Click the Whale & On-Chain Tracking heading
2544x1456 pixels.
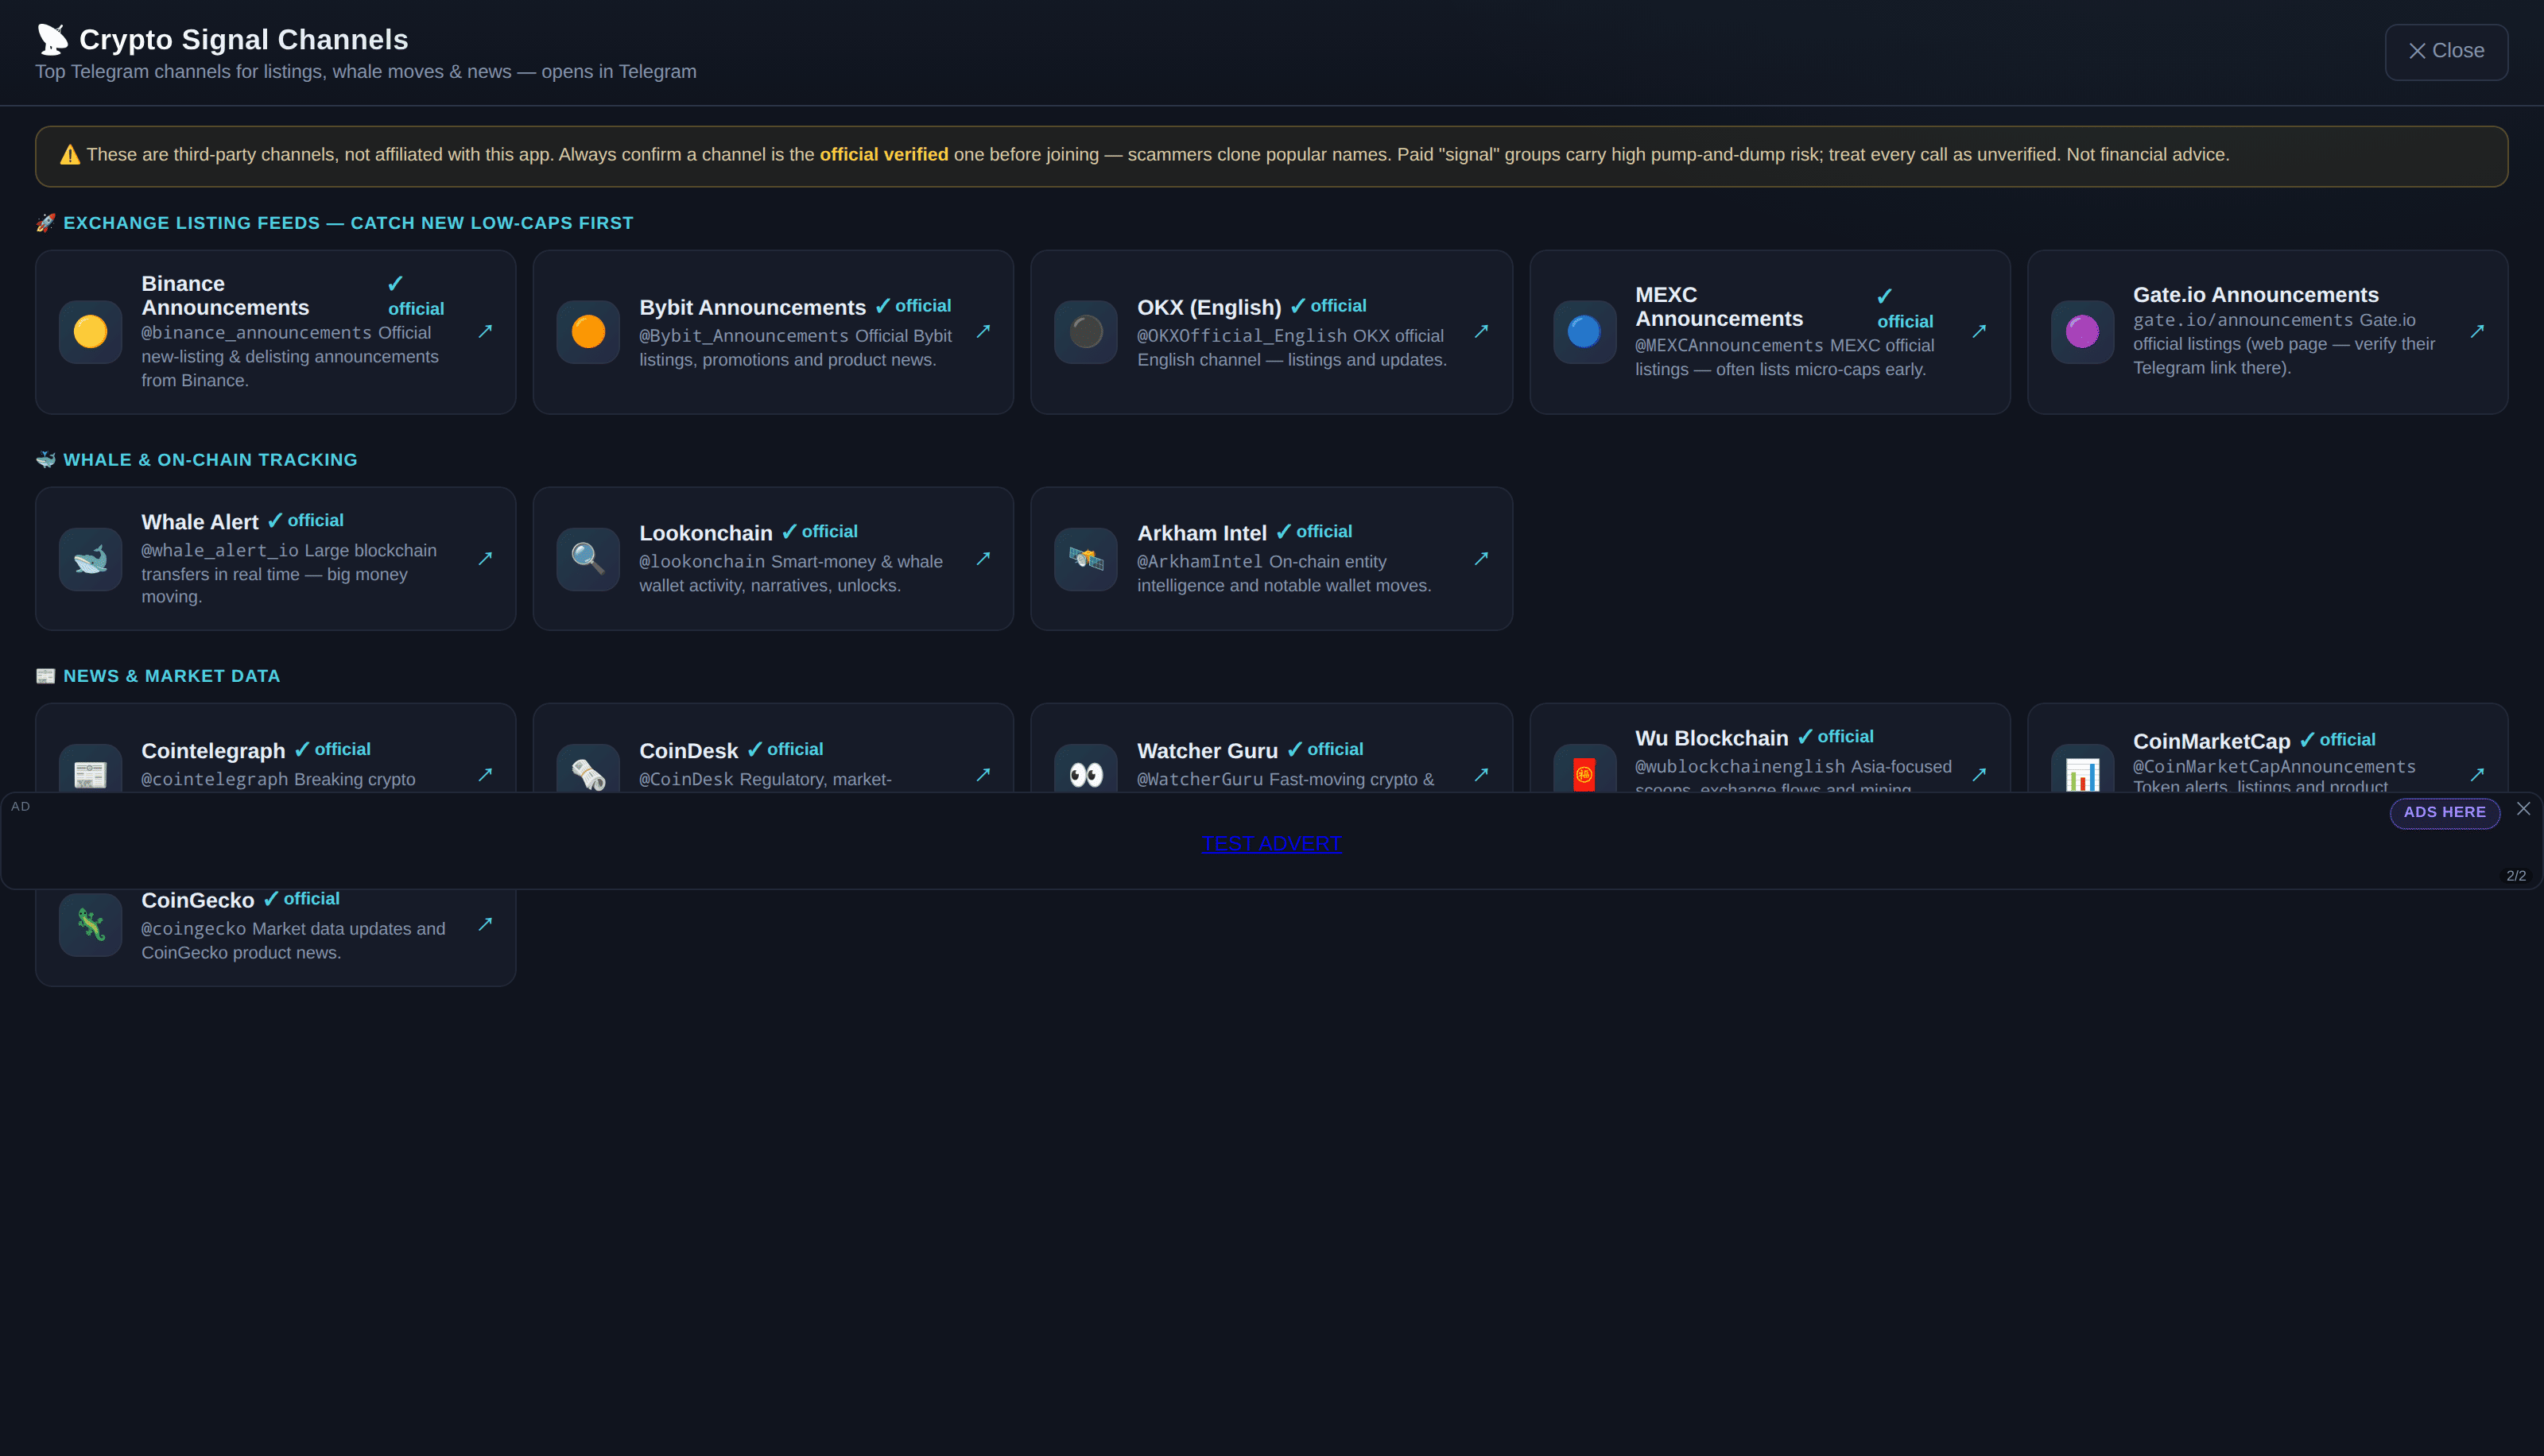[196, 460]
